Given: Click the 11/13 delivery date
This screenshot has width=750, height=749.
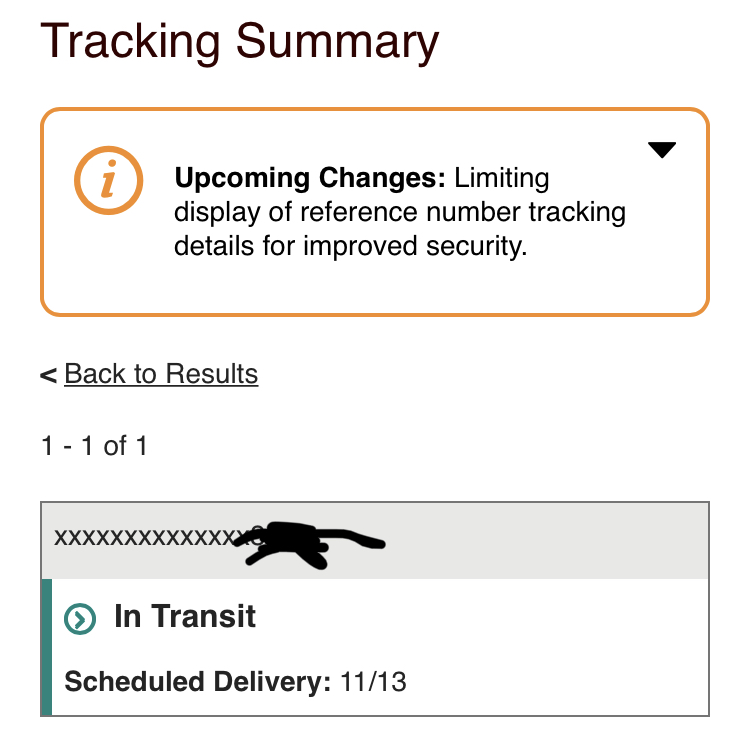Looking at the screenshot, I should tap(373, 683).
